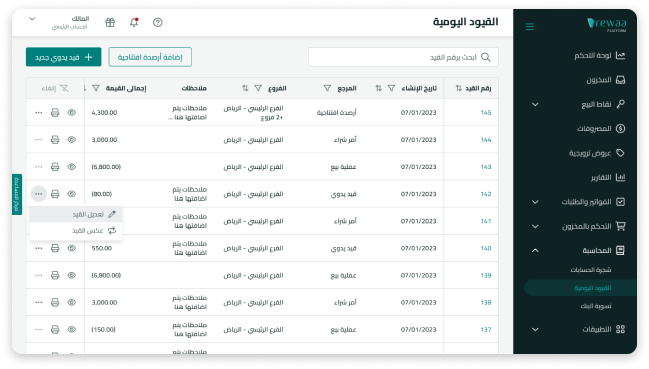Focus the ابحث برقم القيد search field
Screen dimensions: 649x369
coord(403,57)
